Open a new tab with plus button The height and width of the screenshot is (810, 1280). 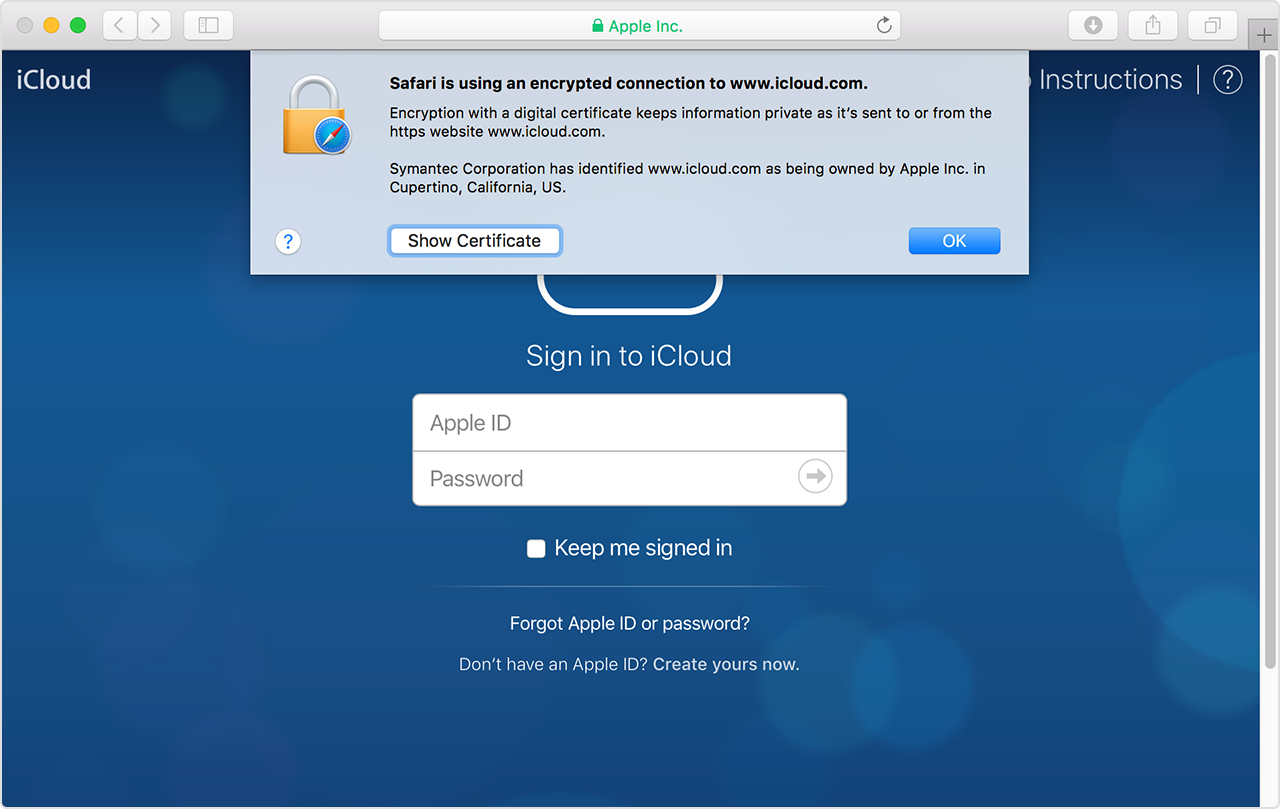tap(1264, 35)
